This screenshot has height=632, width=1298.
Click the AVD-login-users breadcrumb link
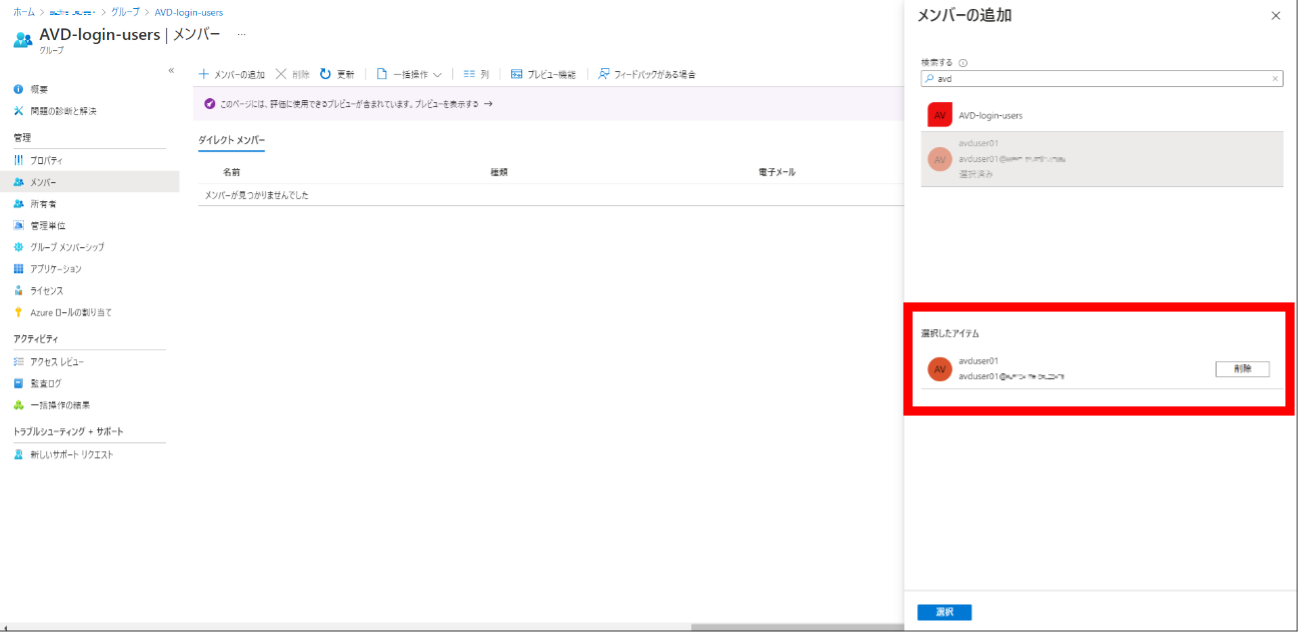click(x=189, y=12)
